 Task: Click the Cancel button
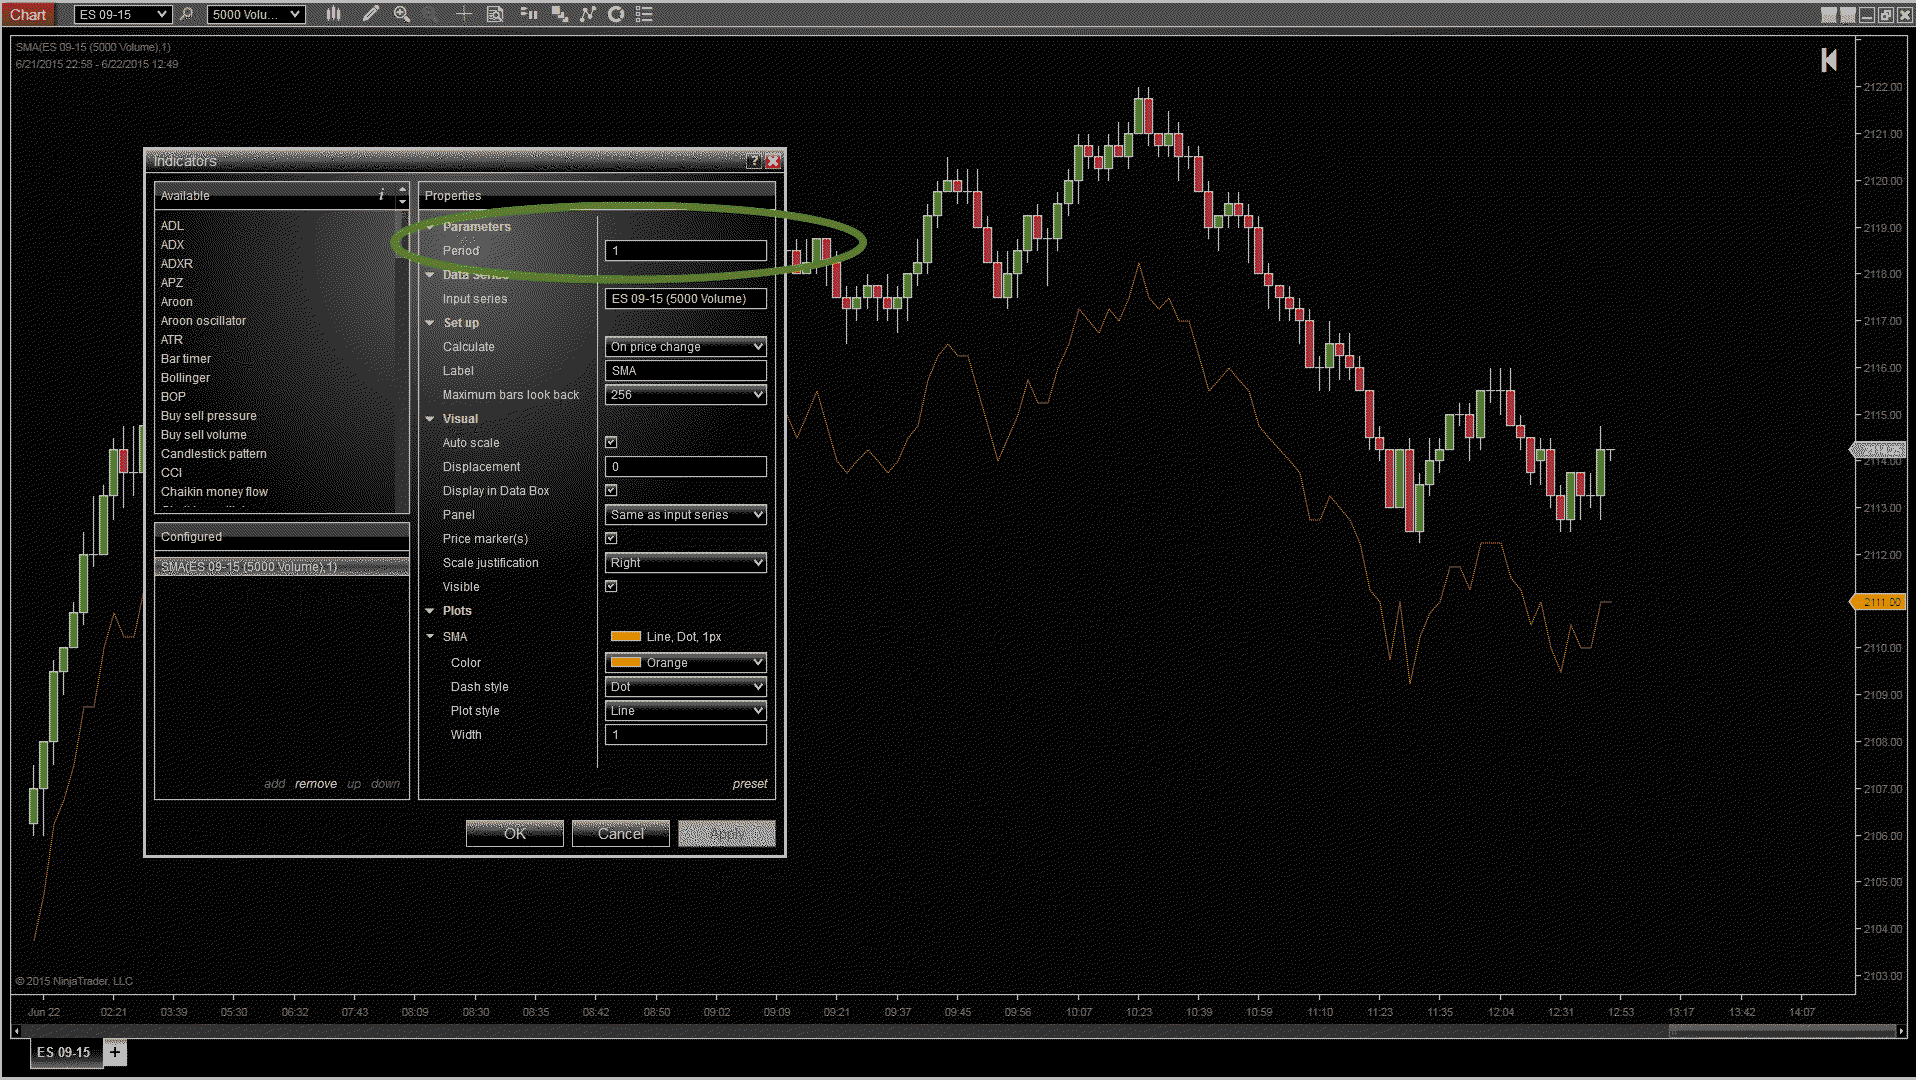pyautogui.click(x=621, y=834)
